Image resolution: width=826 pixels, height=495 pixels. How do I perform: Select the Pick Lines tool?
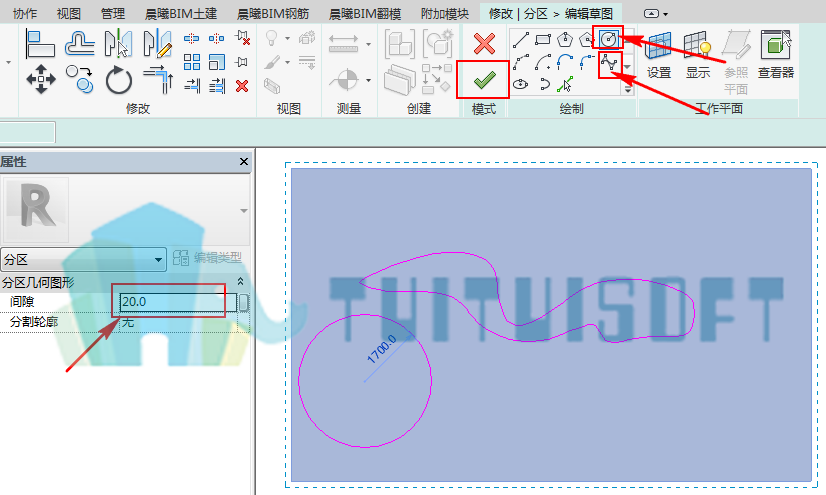[x=565, y=84]
